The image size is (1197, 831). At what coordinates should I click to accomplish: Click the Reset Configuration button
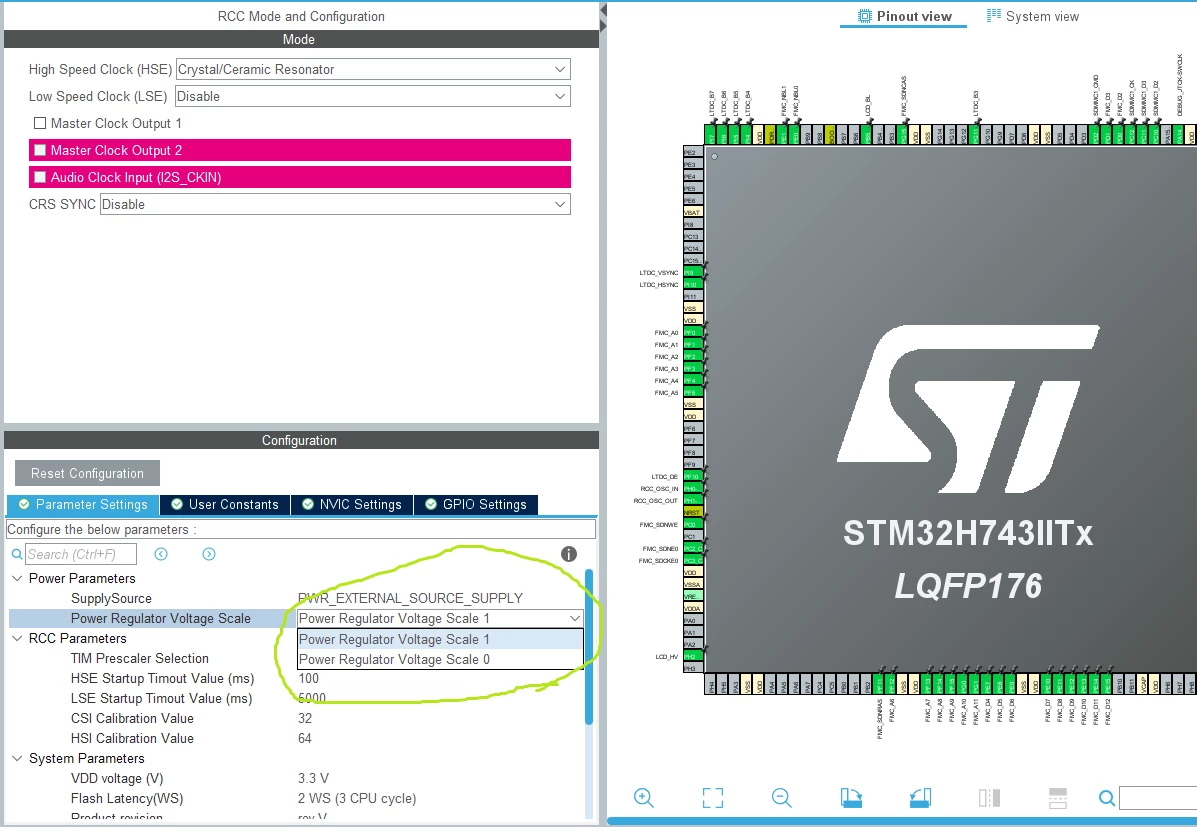87,473
